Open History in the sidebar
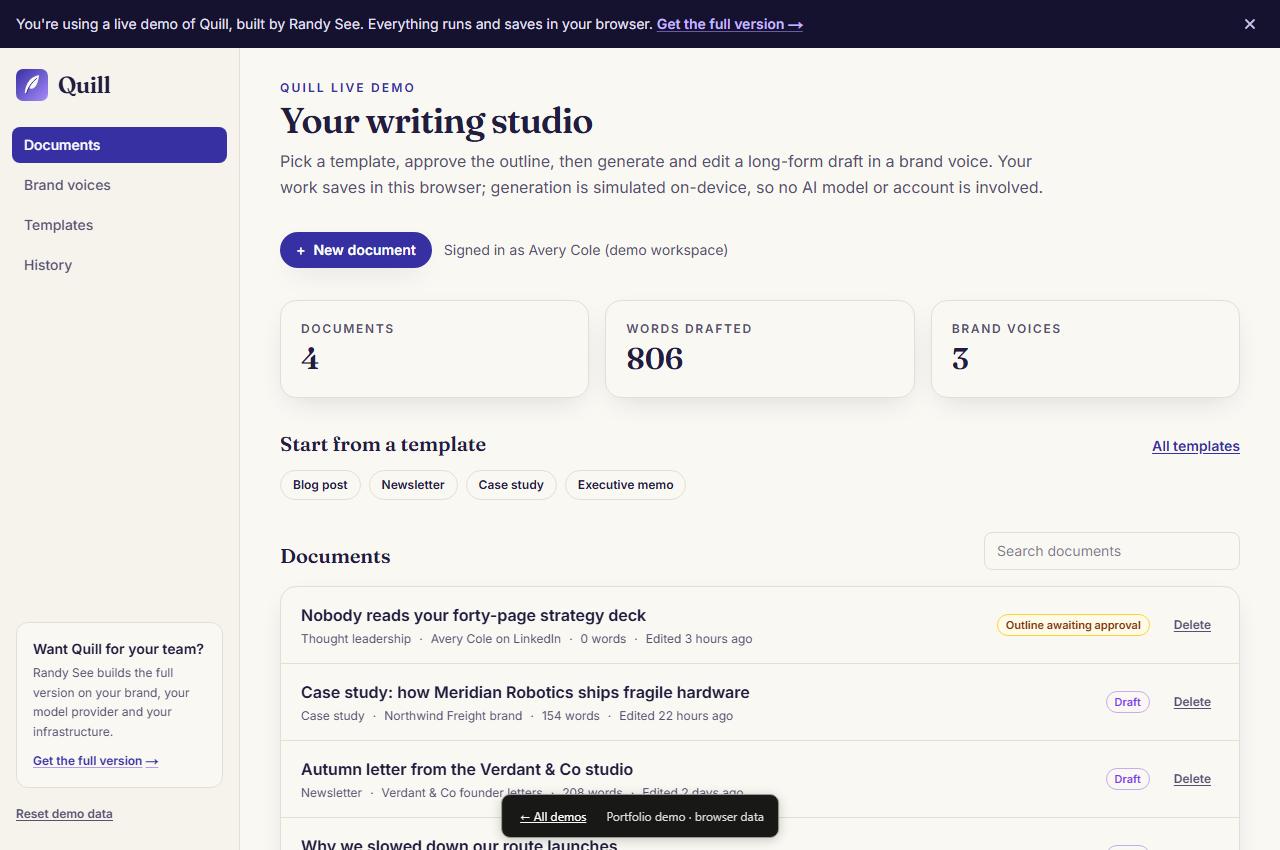The height and width of the screenshot is (850, 1280). [x=119, y=265]
